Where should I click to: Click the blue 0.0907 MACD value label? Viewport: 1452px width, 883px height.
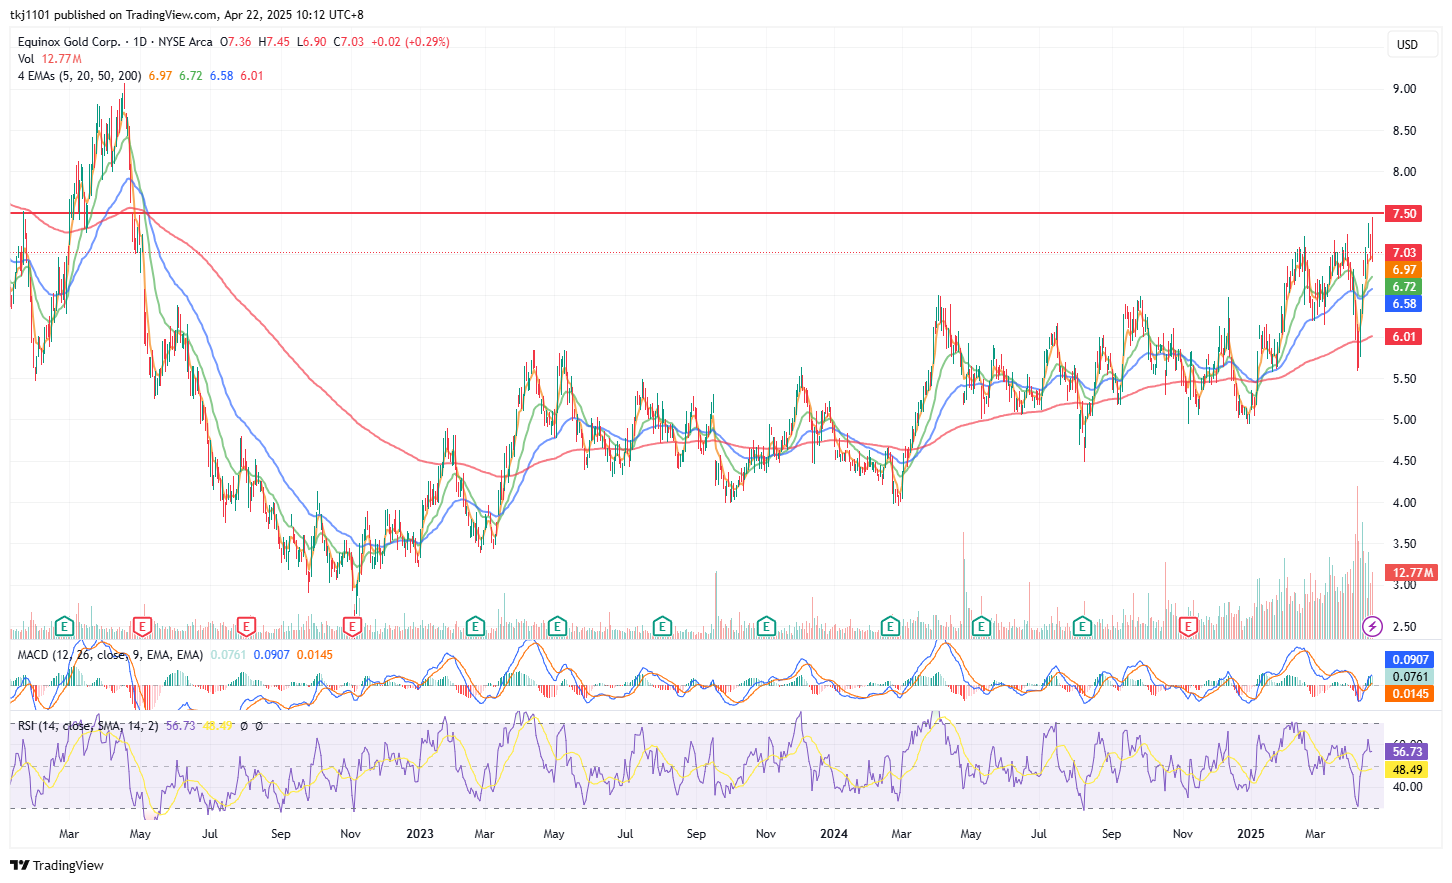1410,660
